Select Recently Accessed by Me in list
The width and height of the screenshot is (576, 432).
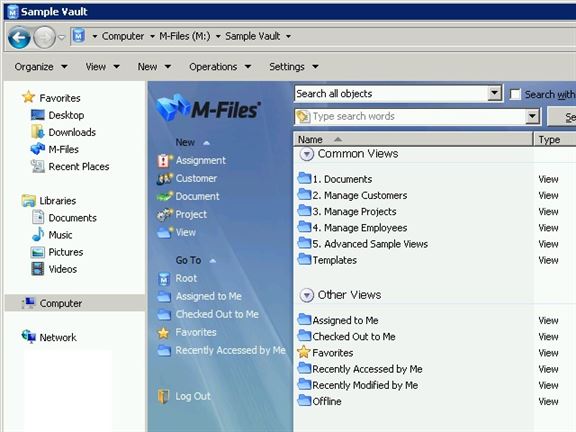click(360, 368)
